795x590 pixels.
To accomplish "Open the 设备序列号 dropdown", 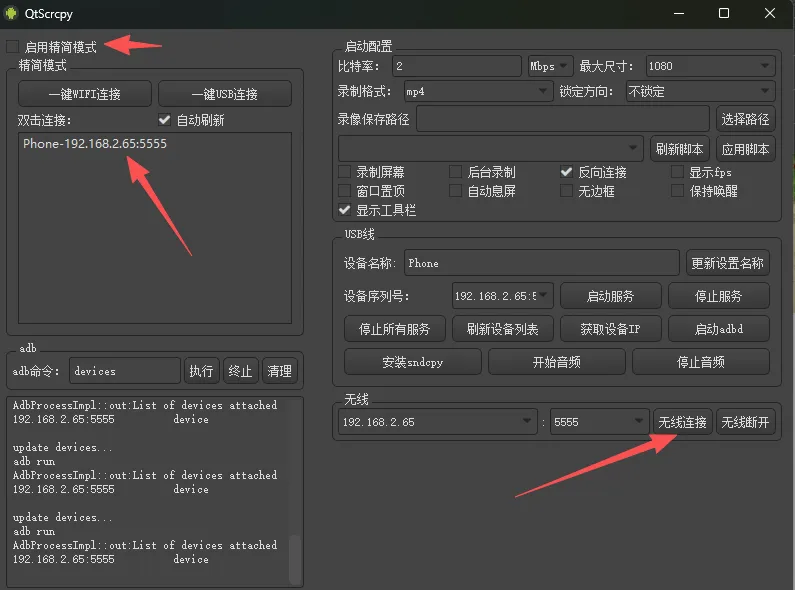I will tap(502, 296).
